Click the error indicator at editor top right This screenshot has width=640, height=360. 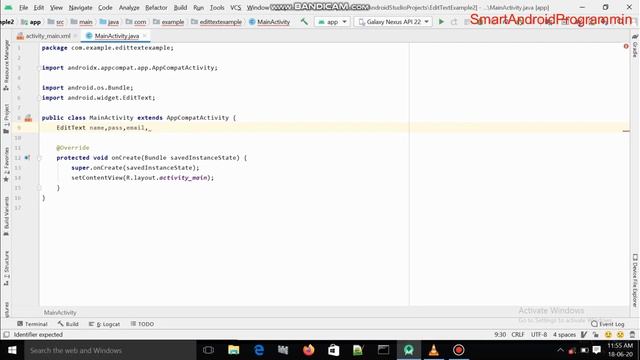point(626,47)
